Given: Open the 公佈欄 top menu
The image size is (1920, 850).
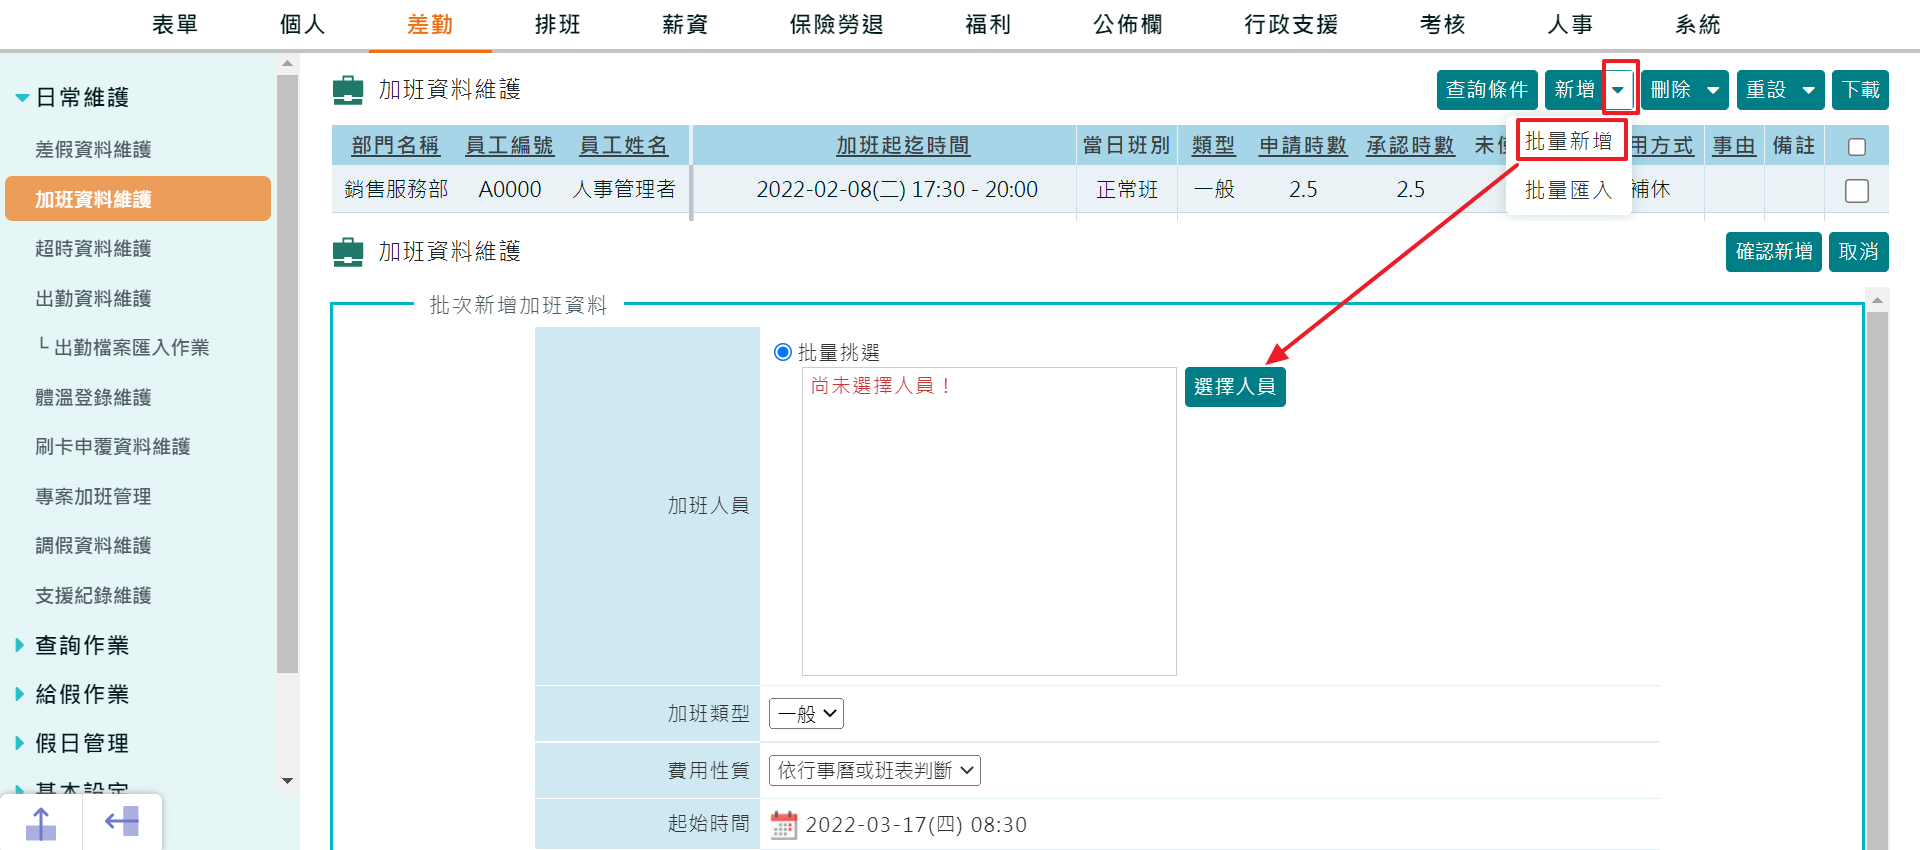Looking at the screenshot, I should pos(1128,25).
